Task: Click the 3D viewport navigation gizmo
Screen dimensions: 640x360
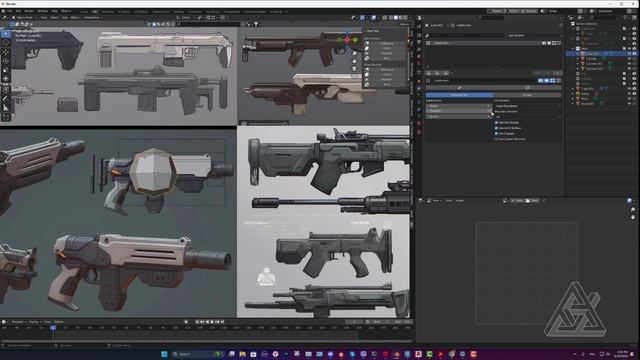Action: pos(347,40)
